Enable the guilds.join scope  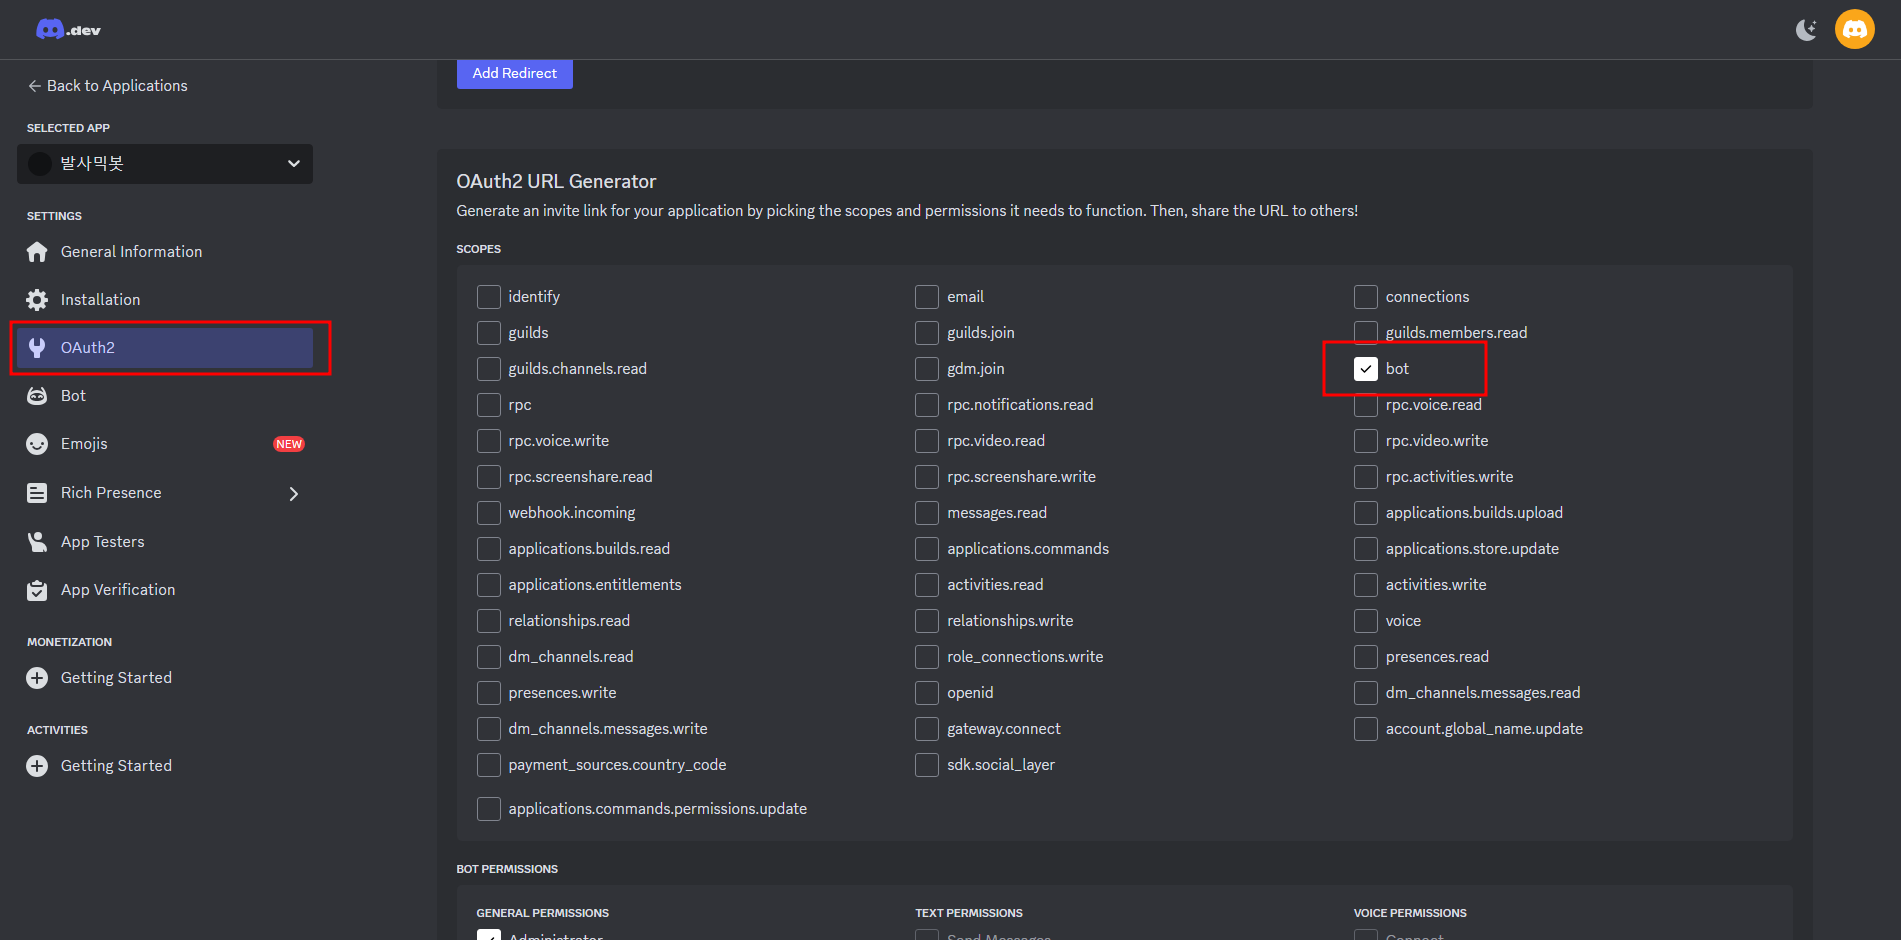pyautogui.click(x=927, y=333)
